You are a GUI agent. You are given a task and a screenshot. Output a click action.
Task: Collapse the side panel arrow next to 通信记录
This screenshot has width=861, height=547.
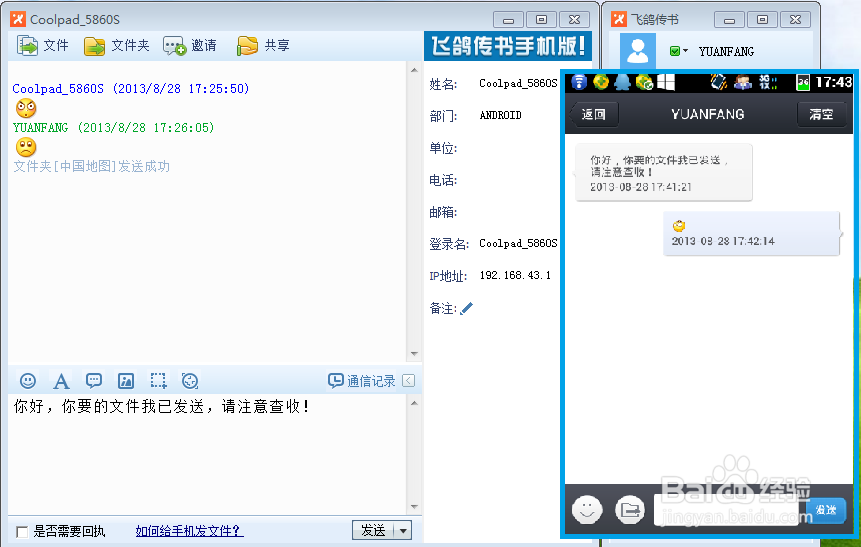tap(409, 381)
